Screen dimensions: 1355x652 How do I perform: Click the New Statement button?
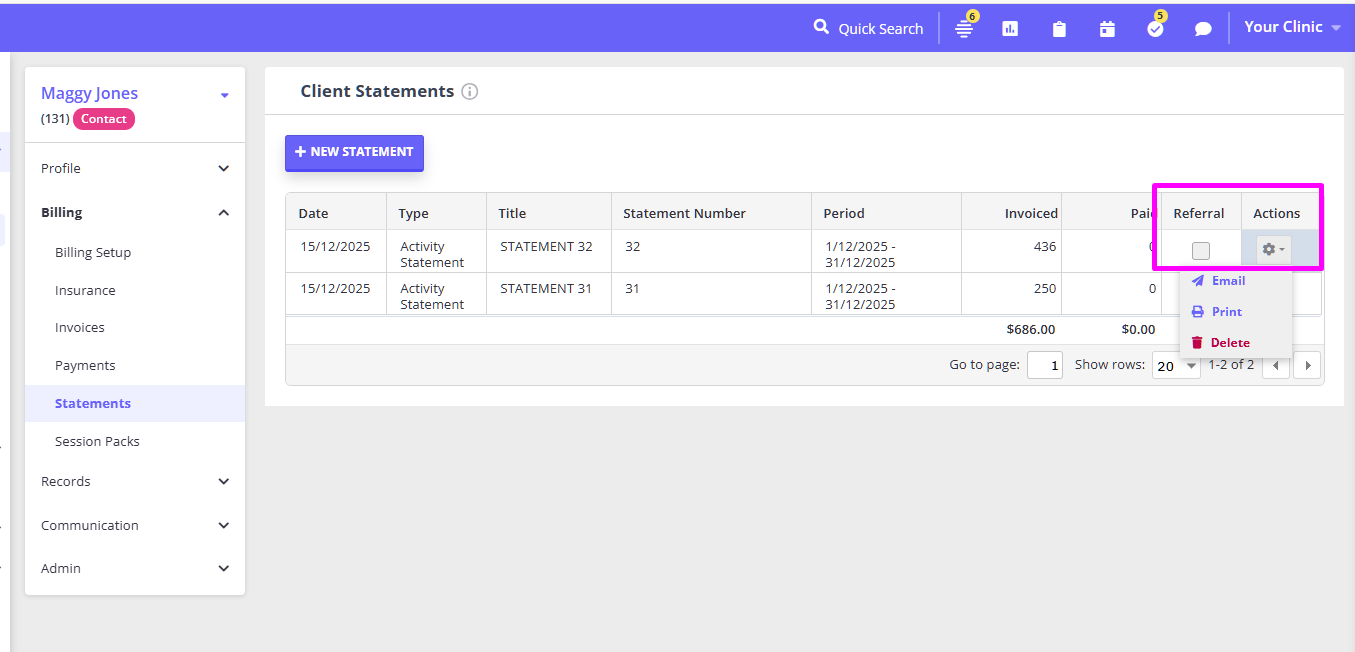[354, 152]
